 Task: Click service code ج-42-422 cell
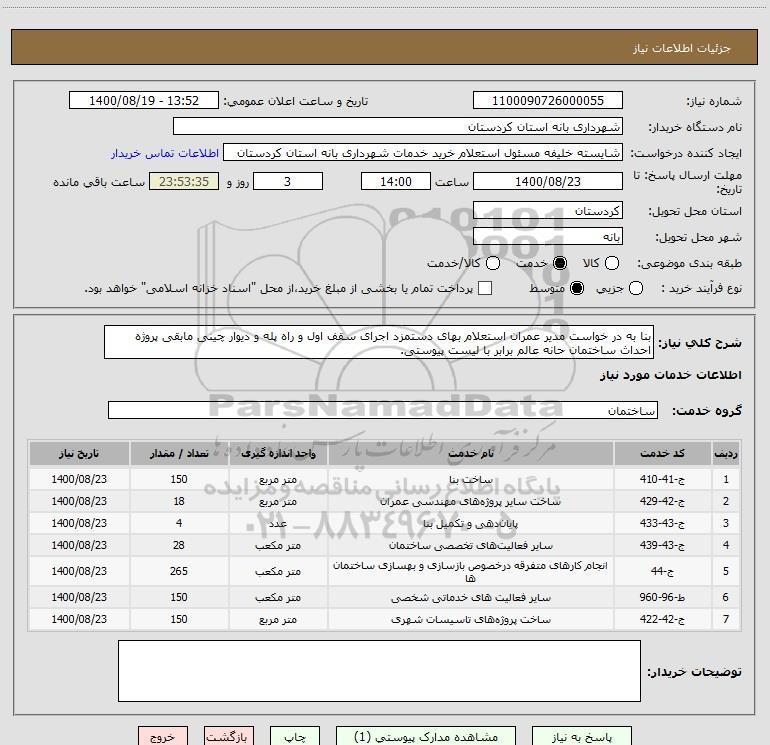(x=662, y=619)
